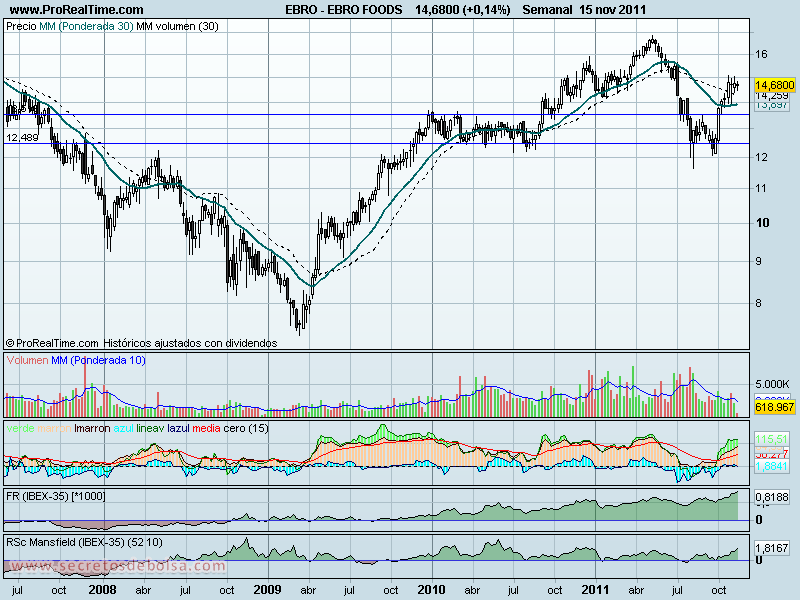Click the 13,897 moving average value tag
Image resolution: width=800 pixels, height=600 pixels.
coord(772,105)
